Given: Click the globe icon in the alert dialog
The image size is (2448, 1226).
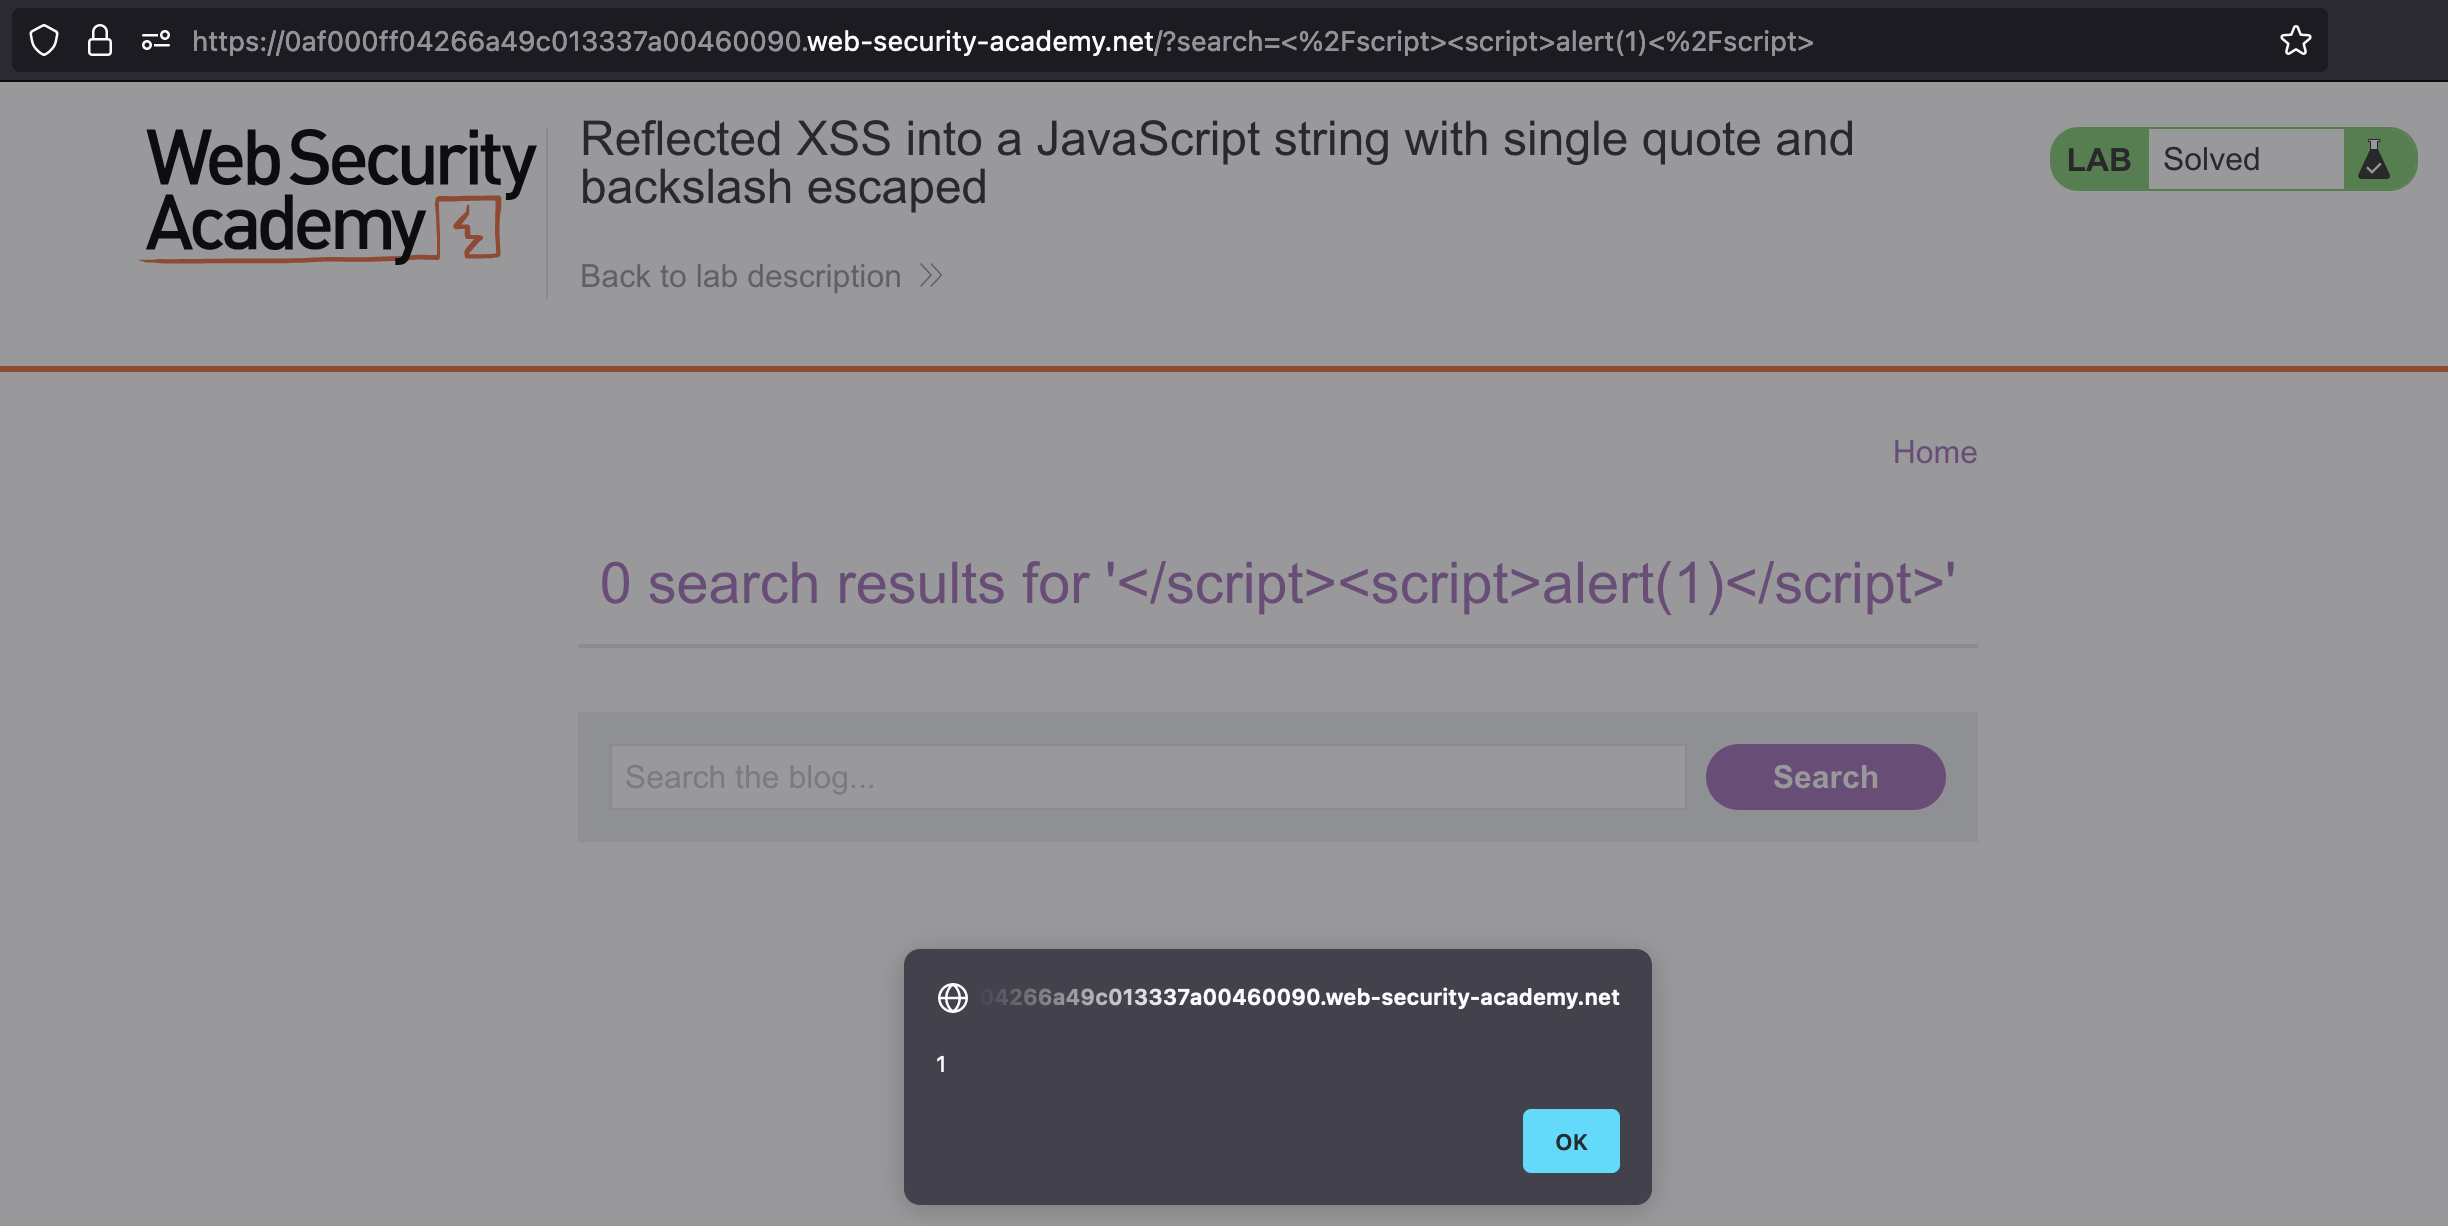Looking at the screenshot, I should [x=952, y=998].
